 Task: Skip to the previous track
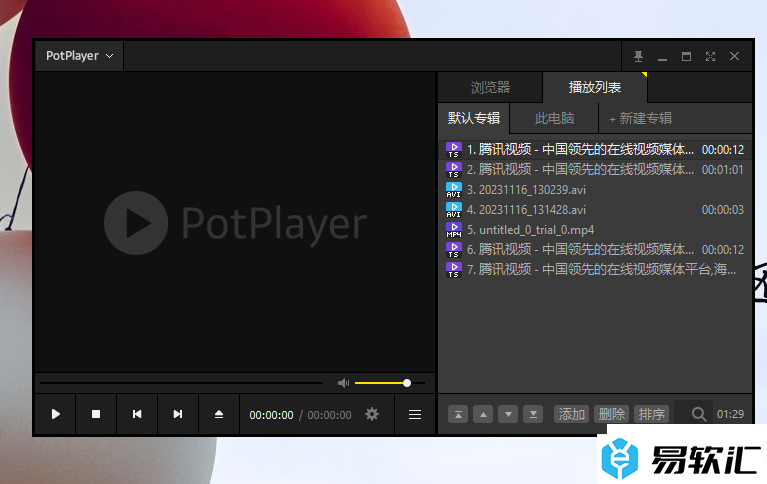click(137, 415)
